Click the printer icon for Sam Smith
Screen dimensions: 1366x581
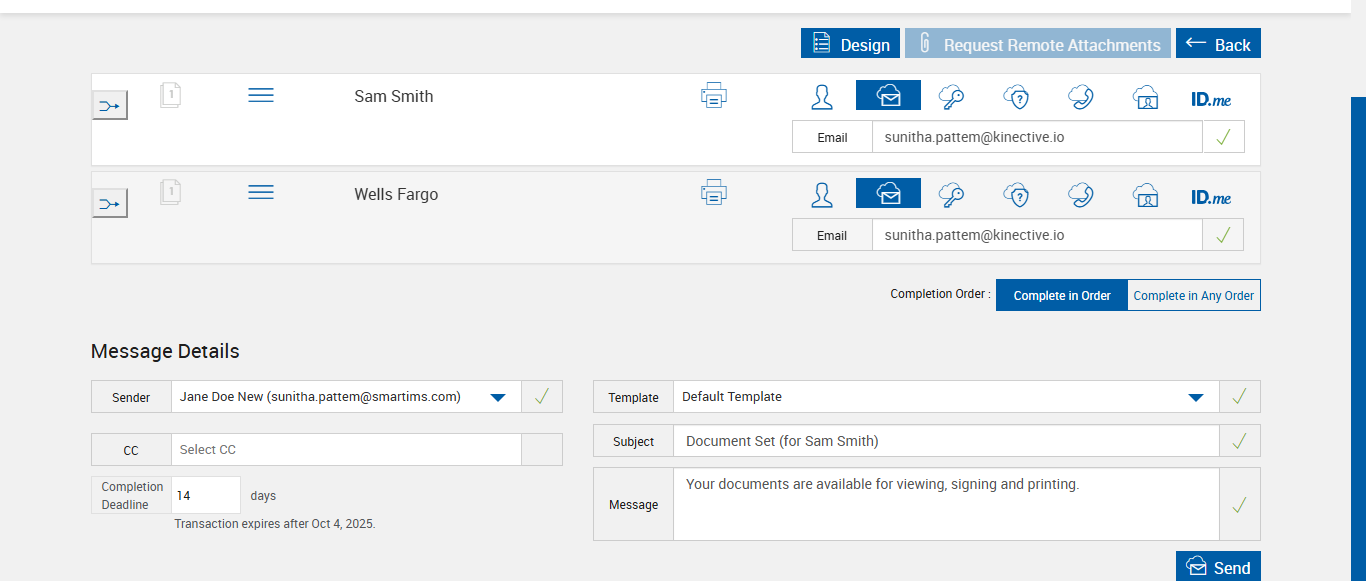coord(714,96)
